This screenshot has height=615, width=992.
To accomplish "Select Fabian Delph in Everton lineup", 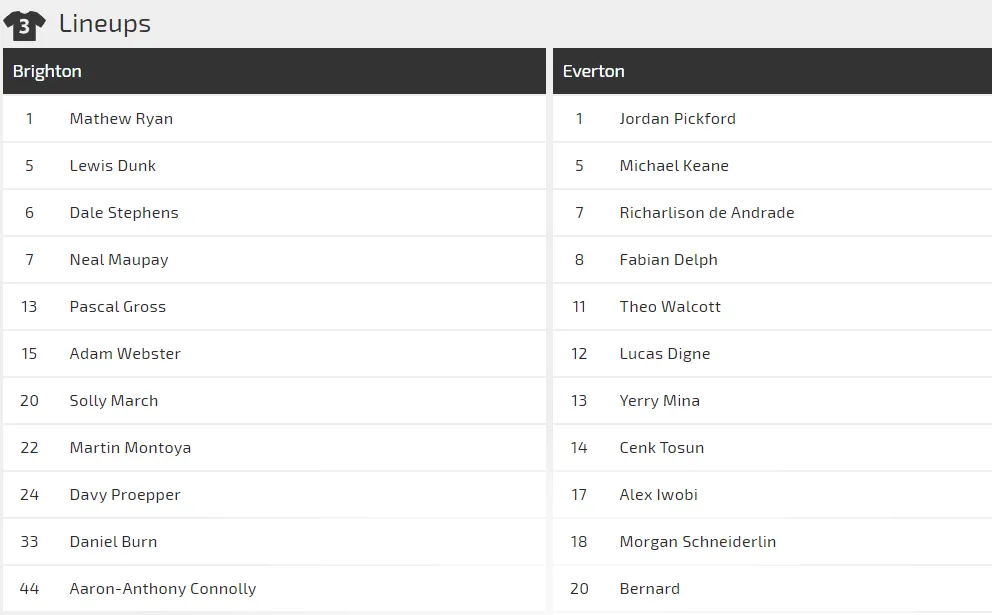I will click(668, 259).
